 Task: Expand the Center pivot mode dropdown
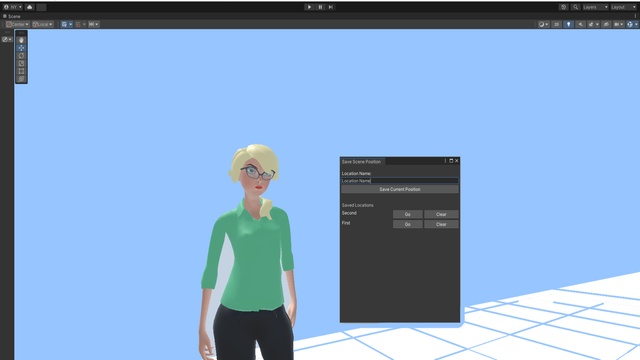click(x=18, y=24)
